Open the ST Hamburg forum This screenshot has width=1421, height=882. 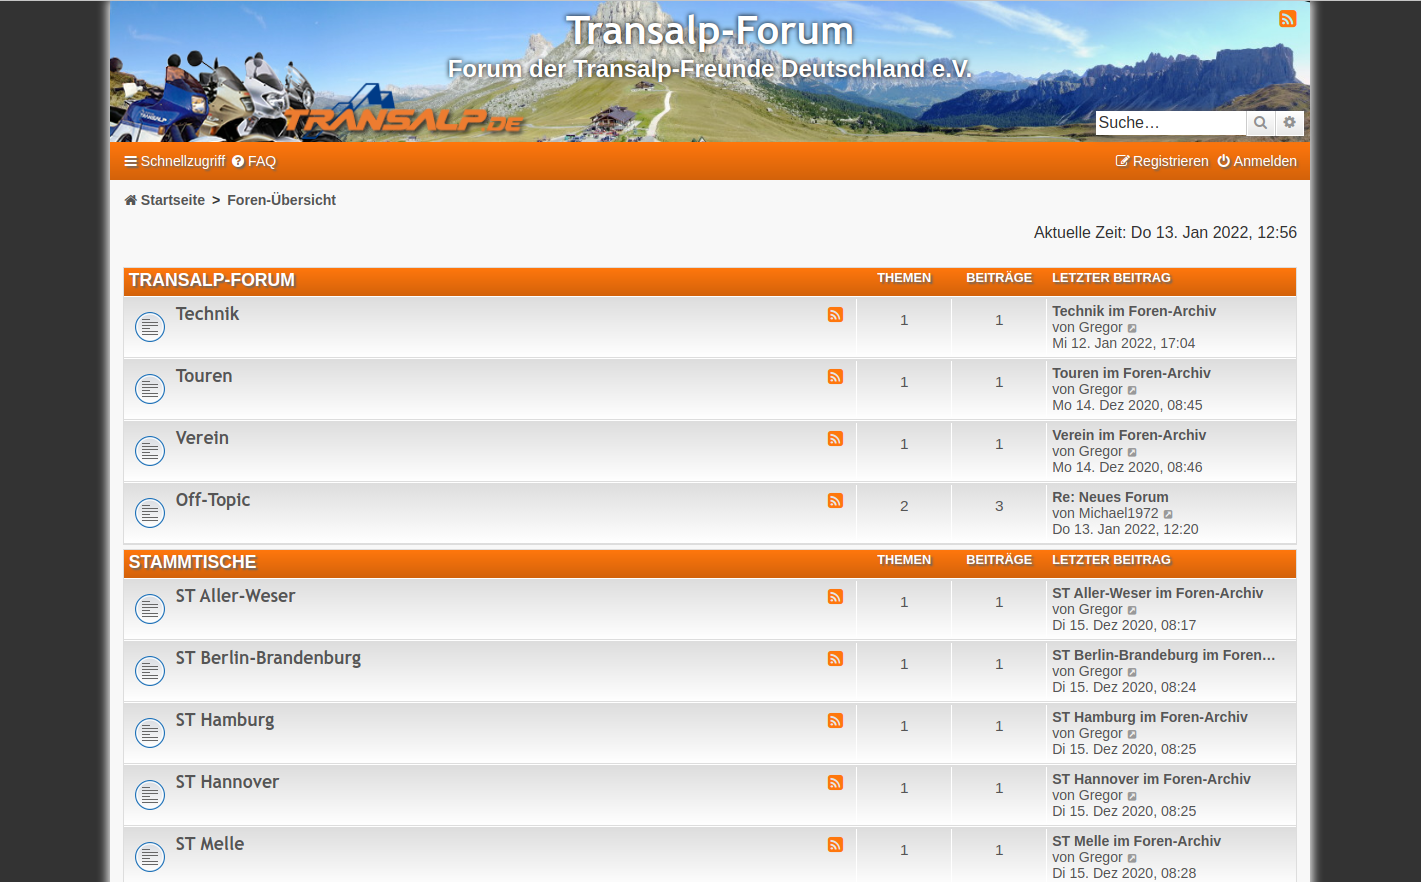click(x=225, y=720)
